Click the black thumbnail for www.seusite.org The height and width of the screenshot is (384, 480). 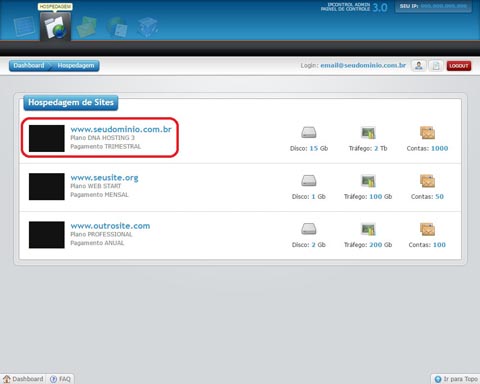47,187
